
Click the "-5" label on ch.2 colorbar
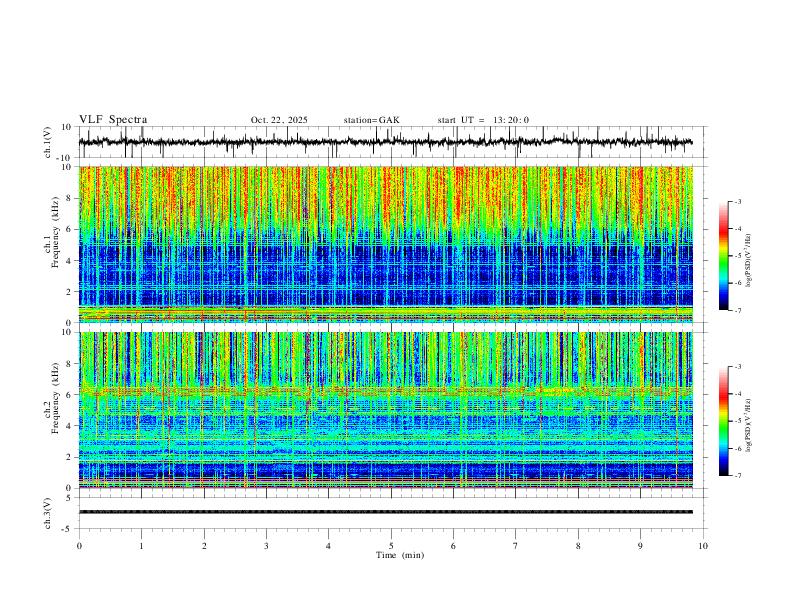(738, 421)
